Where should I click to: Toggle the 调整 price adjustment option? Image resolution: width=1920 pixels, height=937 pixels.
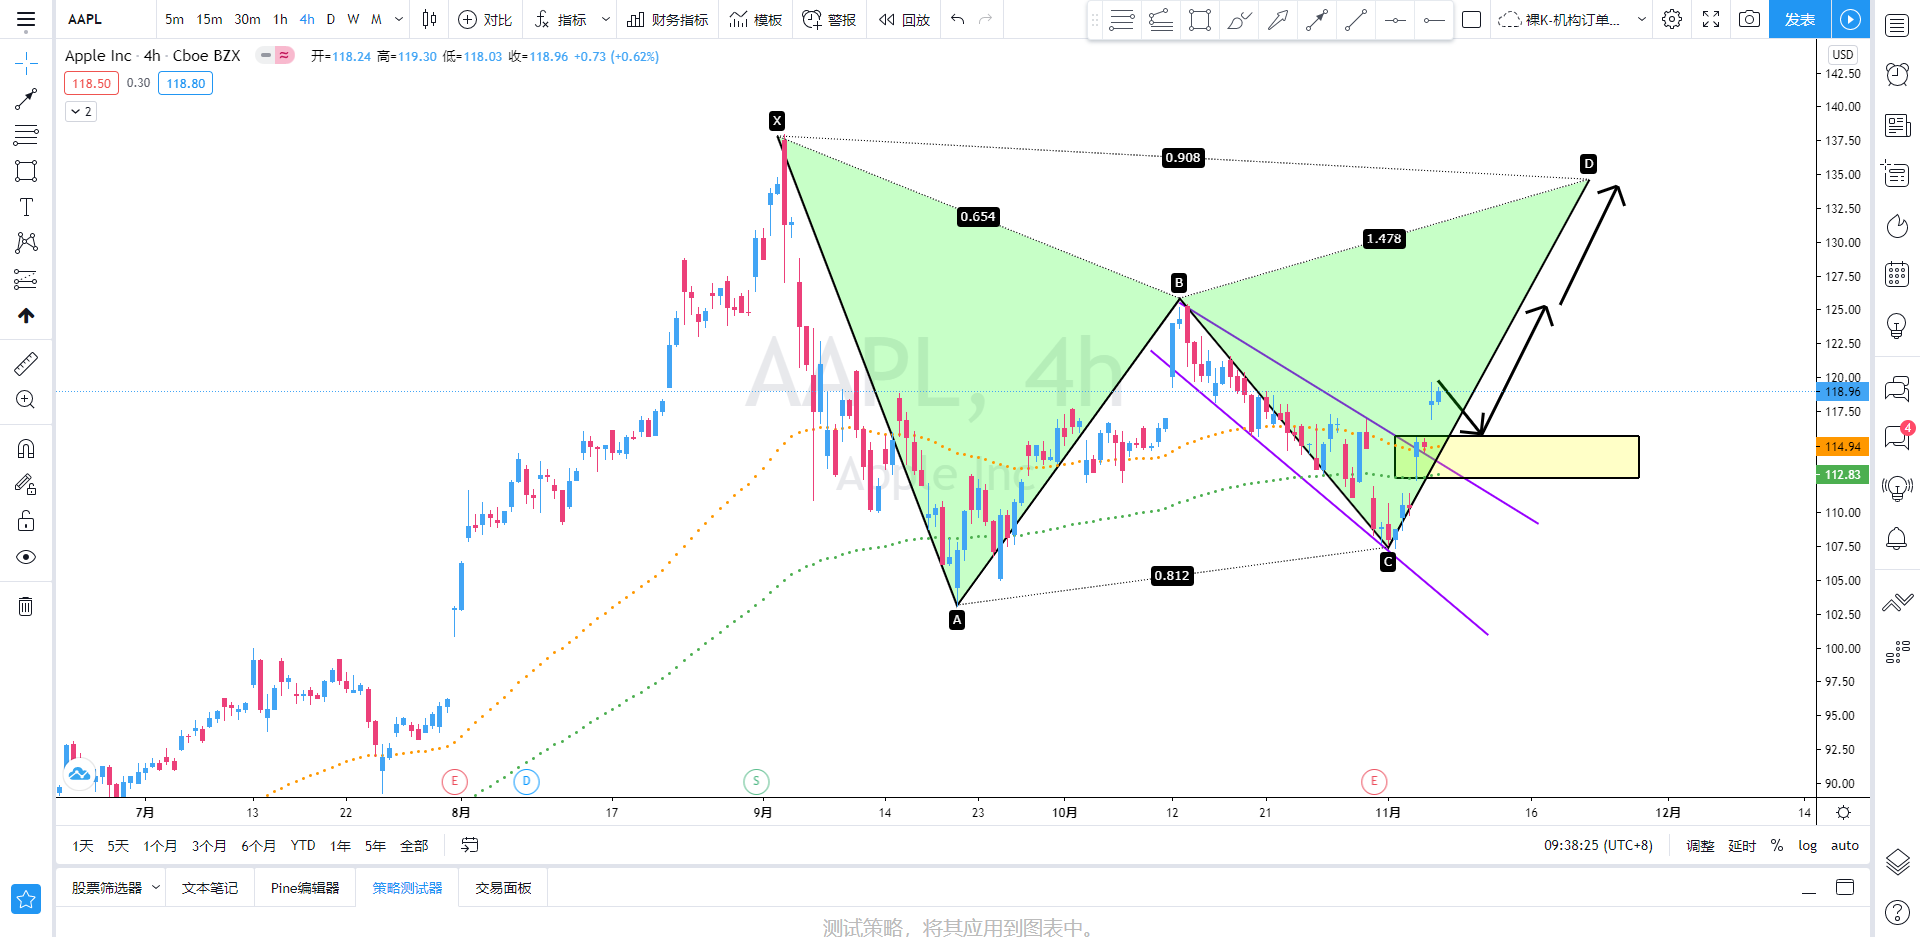coord(1700,846)
